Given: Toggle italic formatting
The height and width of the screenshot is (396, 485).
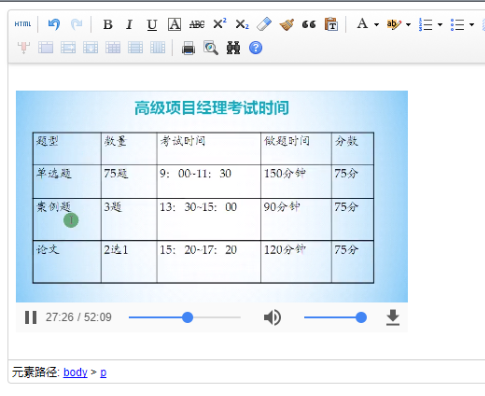Looking at the screenshot, I should pyautogui.click(x=129, y=24).
